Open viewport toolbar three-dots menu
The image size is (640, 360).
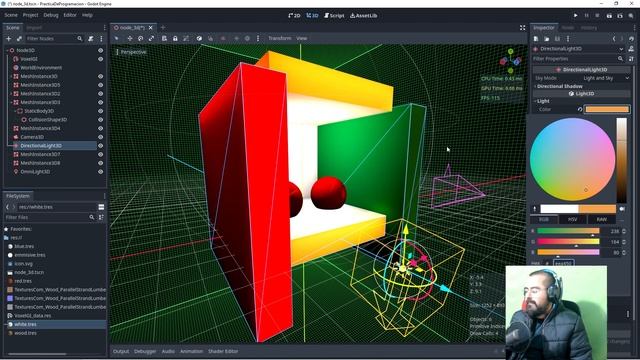point(258,38)
